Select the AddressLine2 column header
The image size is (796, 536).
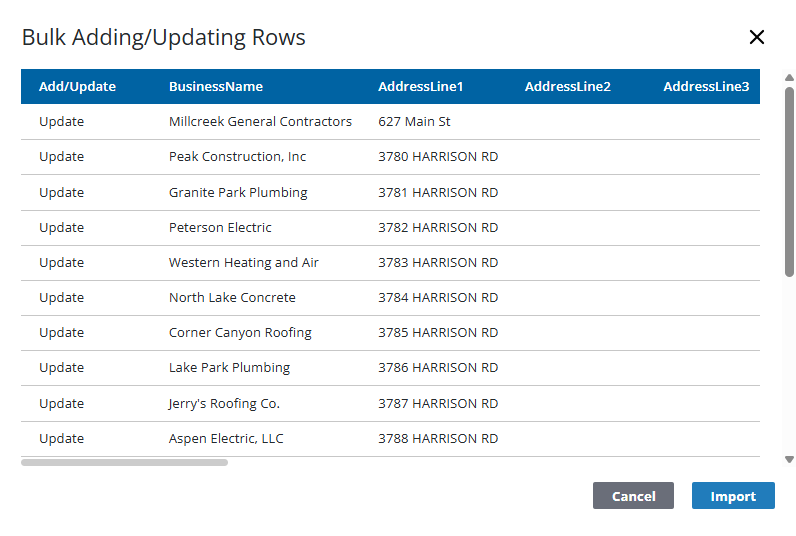click(567, 87)
